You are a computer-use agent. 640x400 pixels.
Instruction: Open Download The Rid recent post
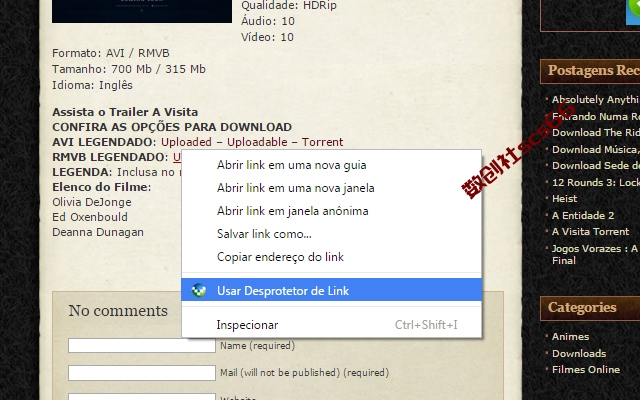click(x=596, y=133)
